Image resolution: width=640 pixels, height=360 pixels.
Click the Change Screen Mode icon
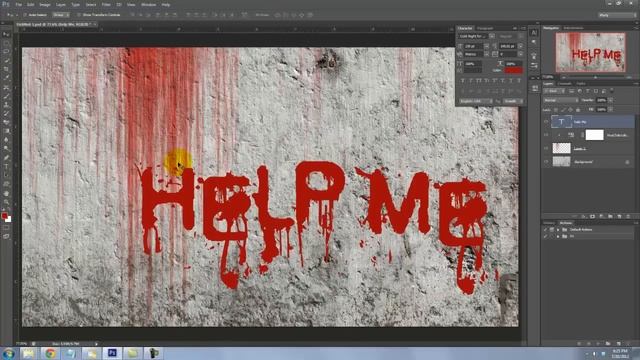[6, 236]
